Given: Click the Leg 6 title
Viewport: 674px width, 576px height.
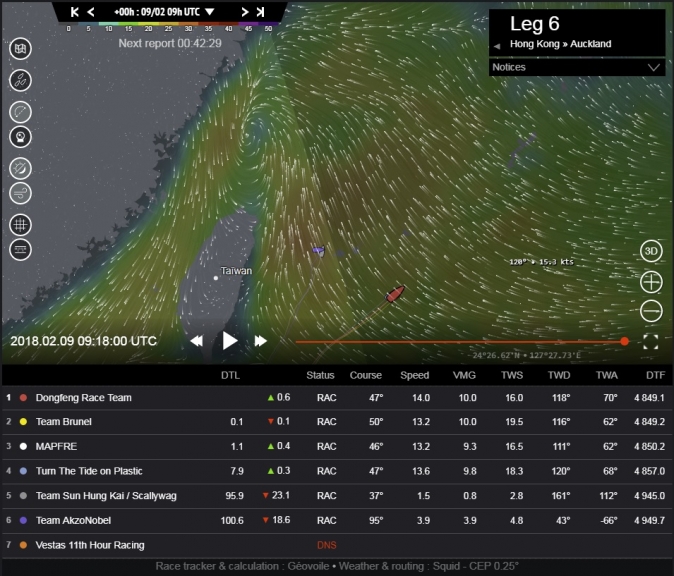Looking at the screenshot, I should pos(534,24).
